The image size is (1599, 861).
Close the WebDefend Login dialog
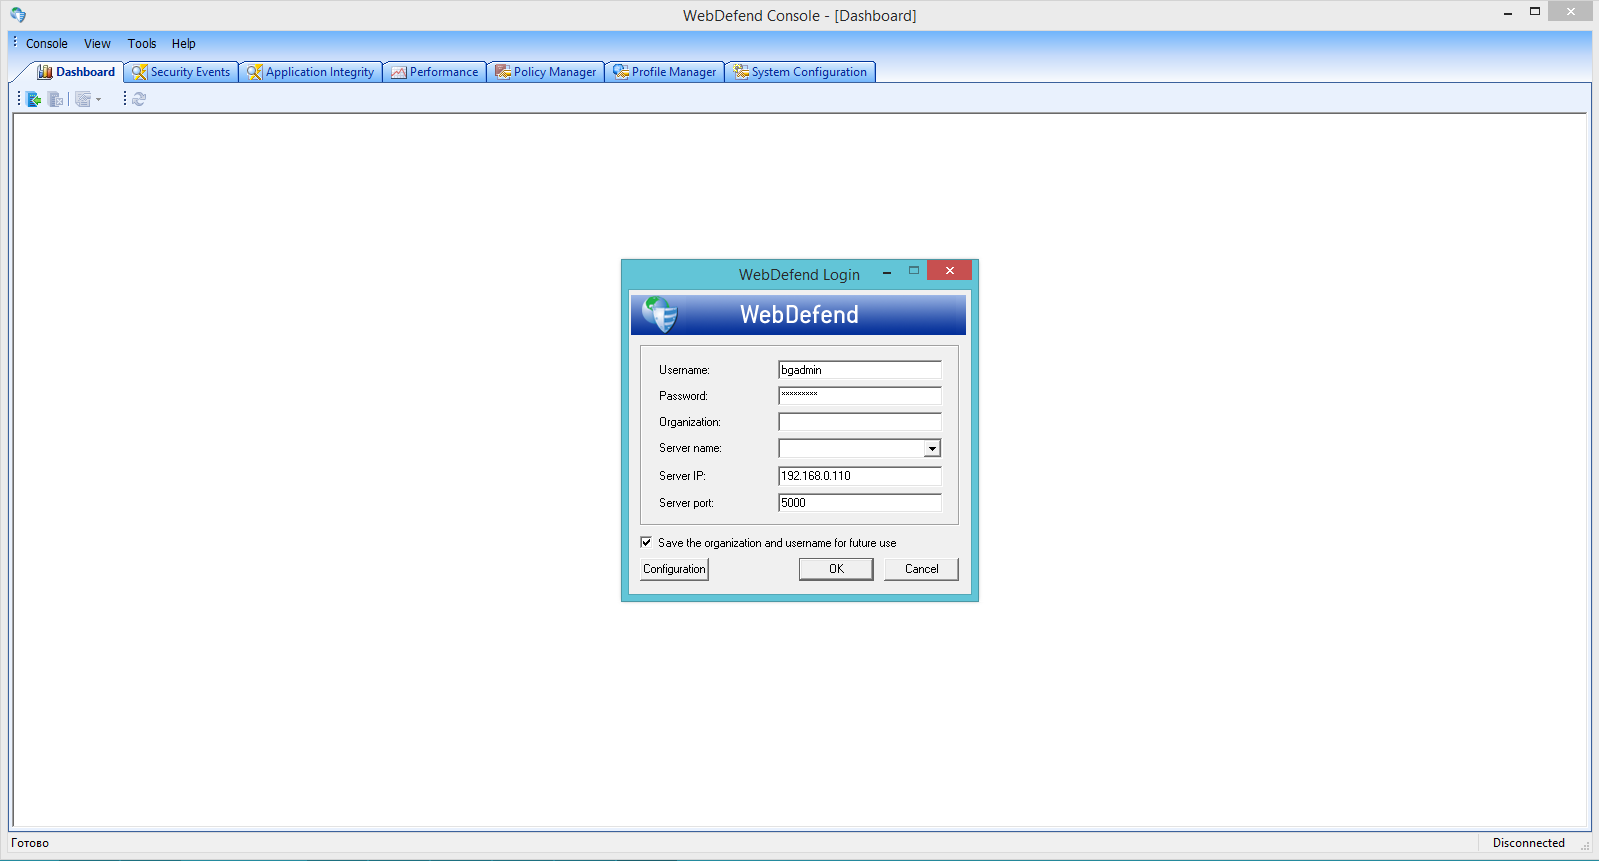tap(950, 270)
